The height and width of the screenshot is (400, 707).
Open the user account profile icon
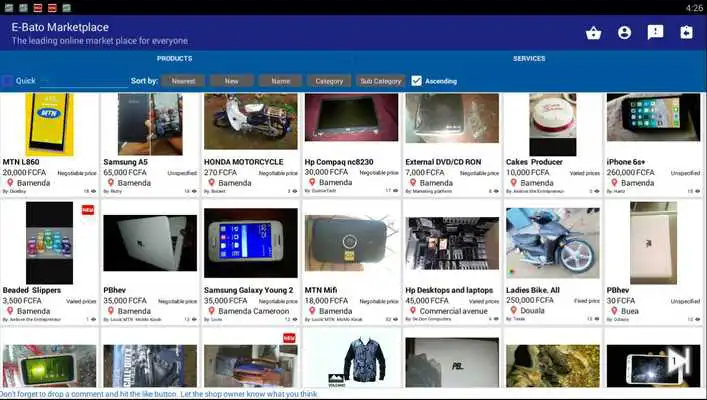[624, 32]
